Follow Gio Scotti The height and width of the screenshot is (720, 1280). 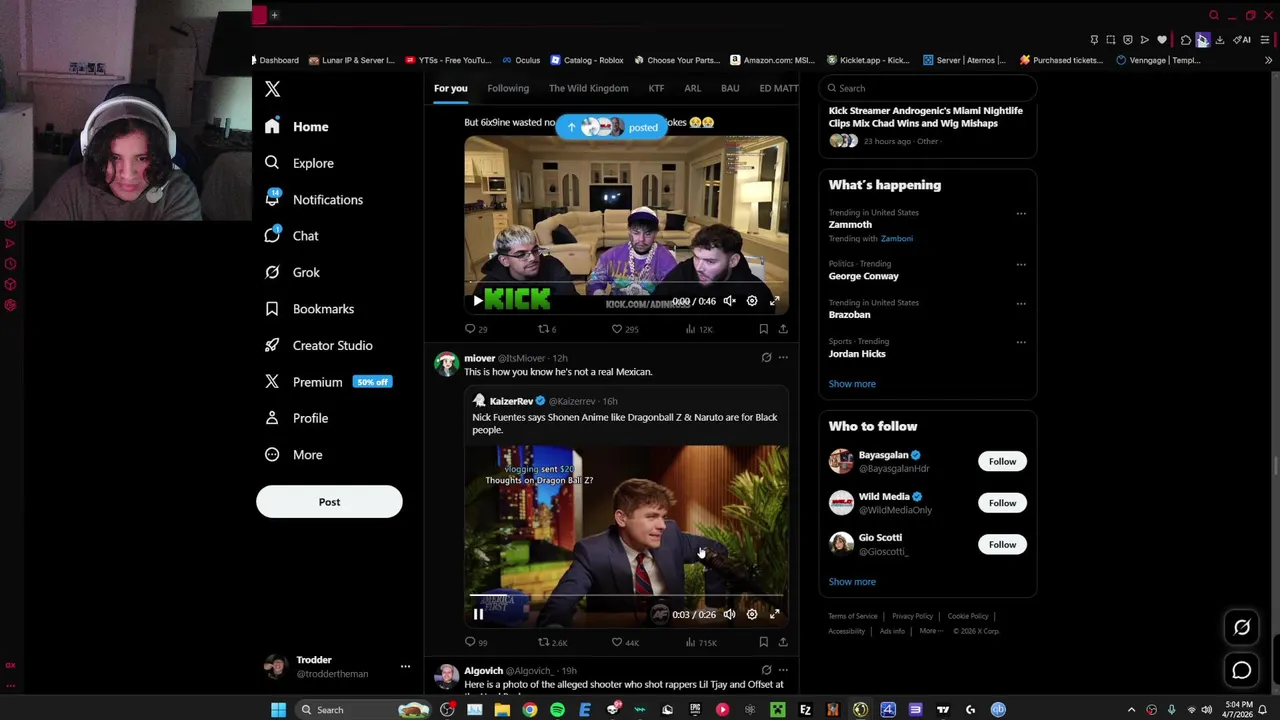(1002, 544)
